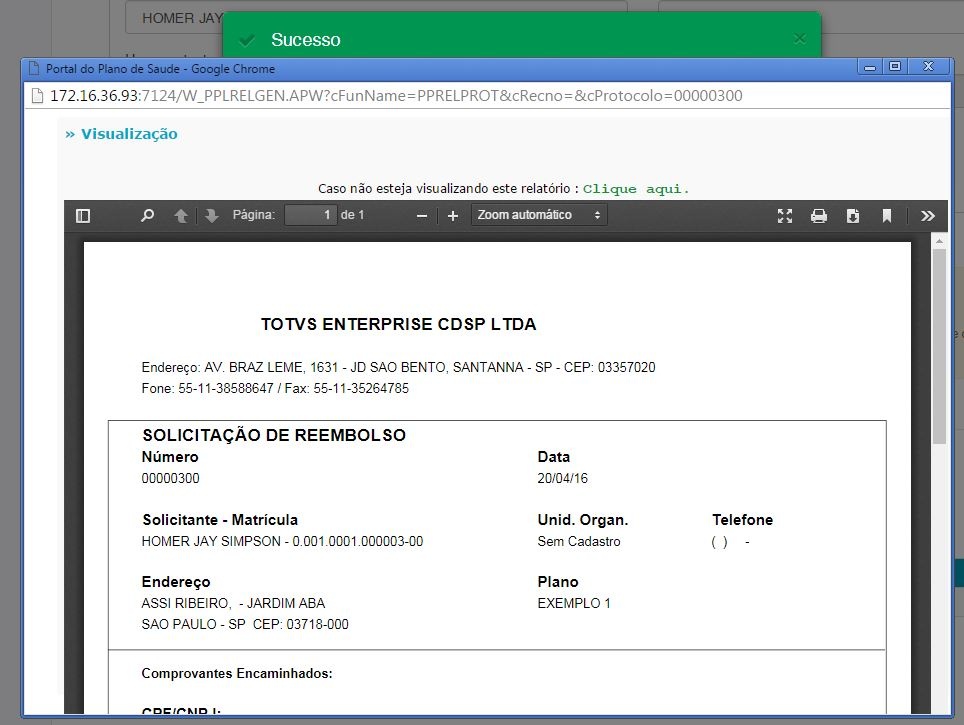Click the Fone/Fax line in header
Screen dimensions: 964x725
click(275, 389)
